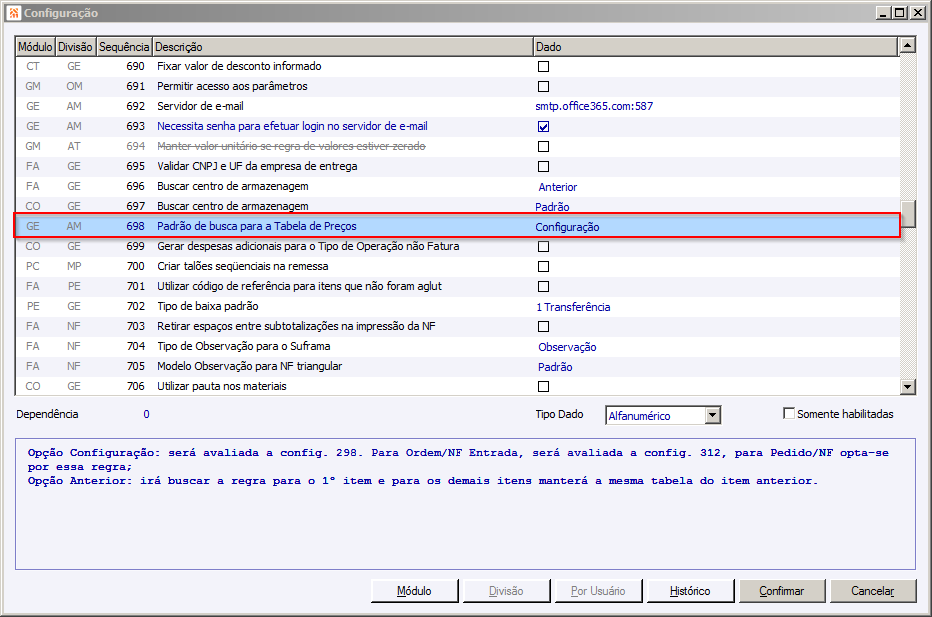
Task: Click the Dado column header
Action: (x=715, y=47)
